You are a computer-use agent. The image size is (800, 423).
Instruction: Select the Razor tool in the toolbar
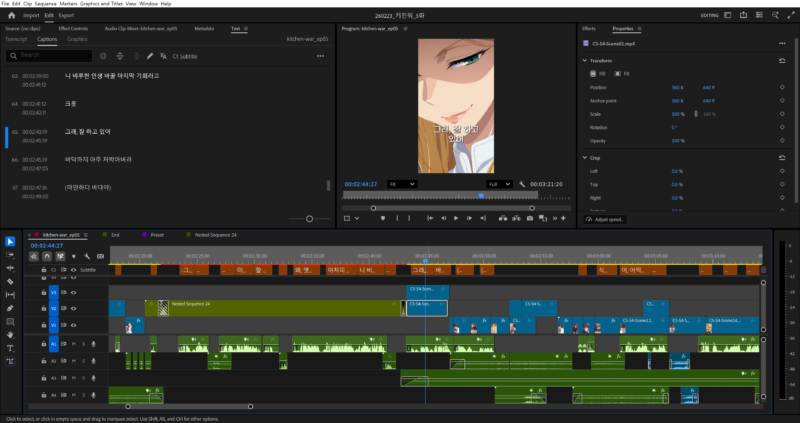point(10,281)
